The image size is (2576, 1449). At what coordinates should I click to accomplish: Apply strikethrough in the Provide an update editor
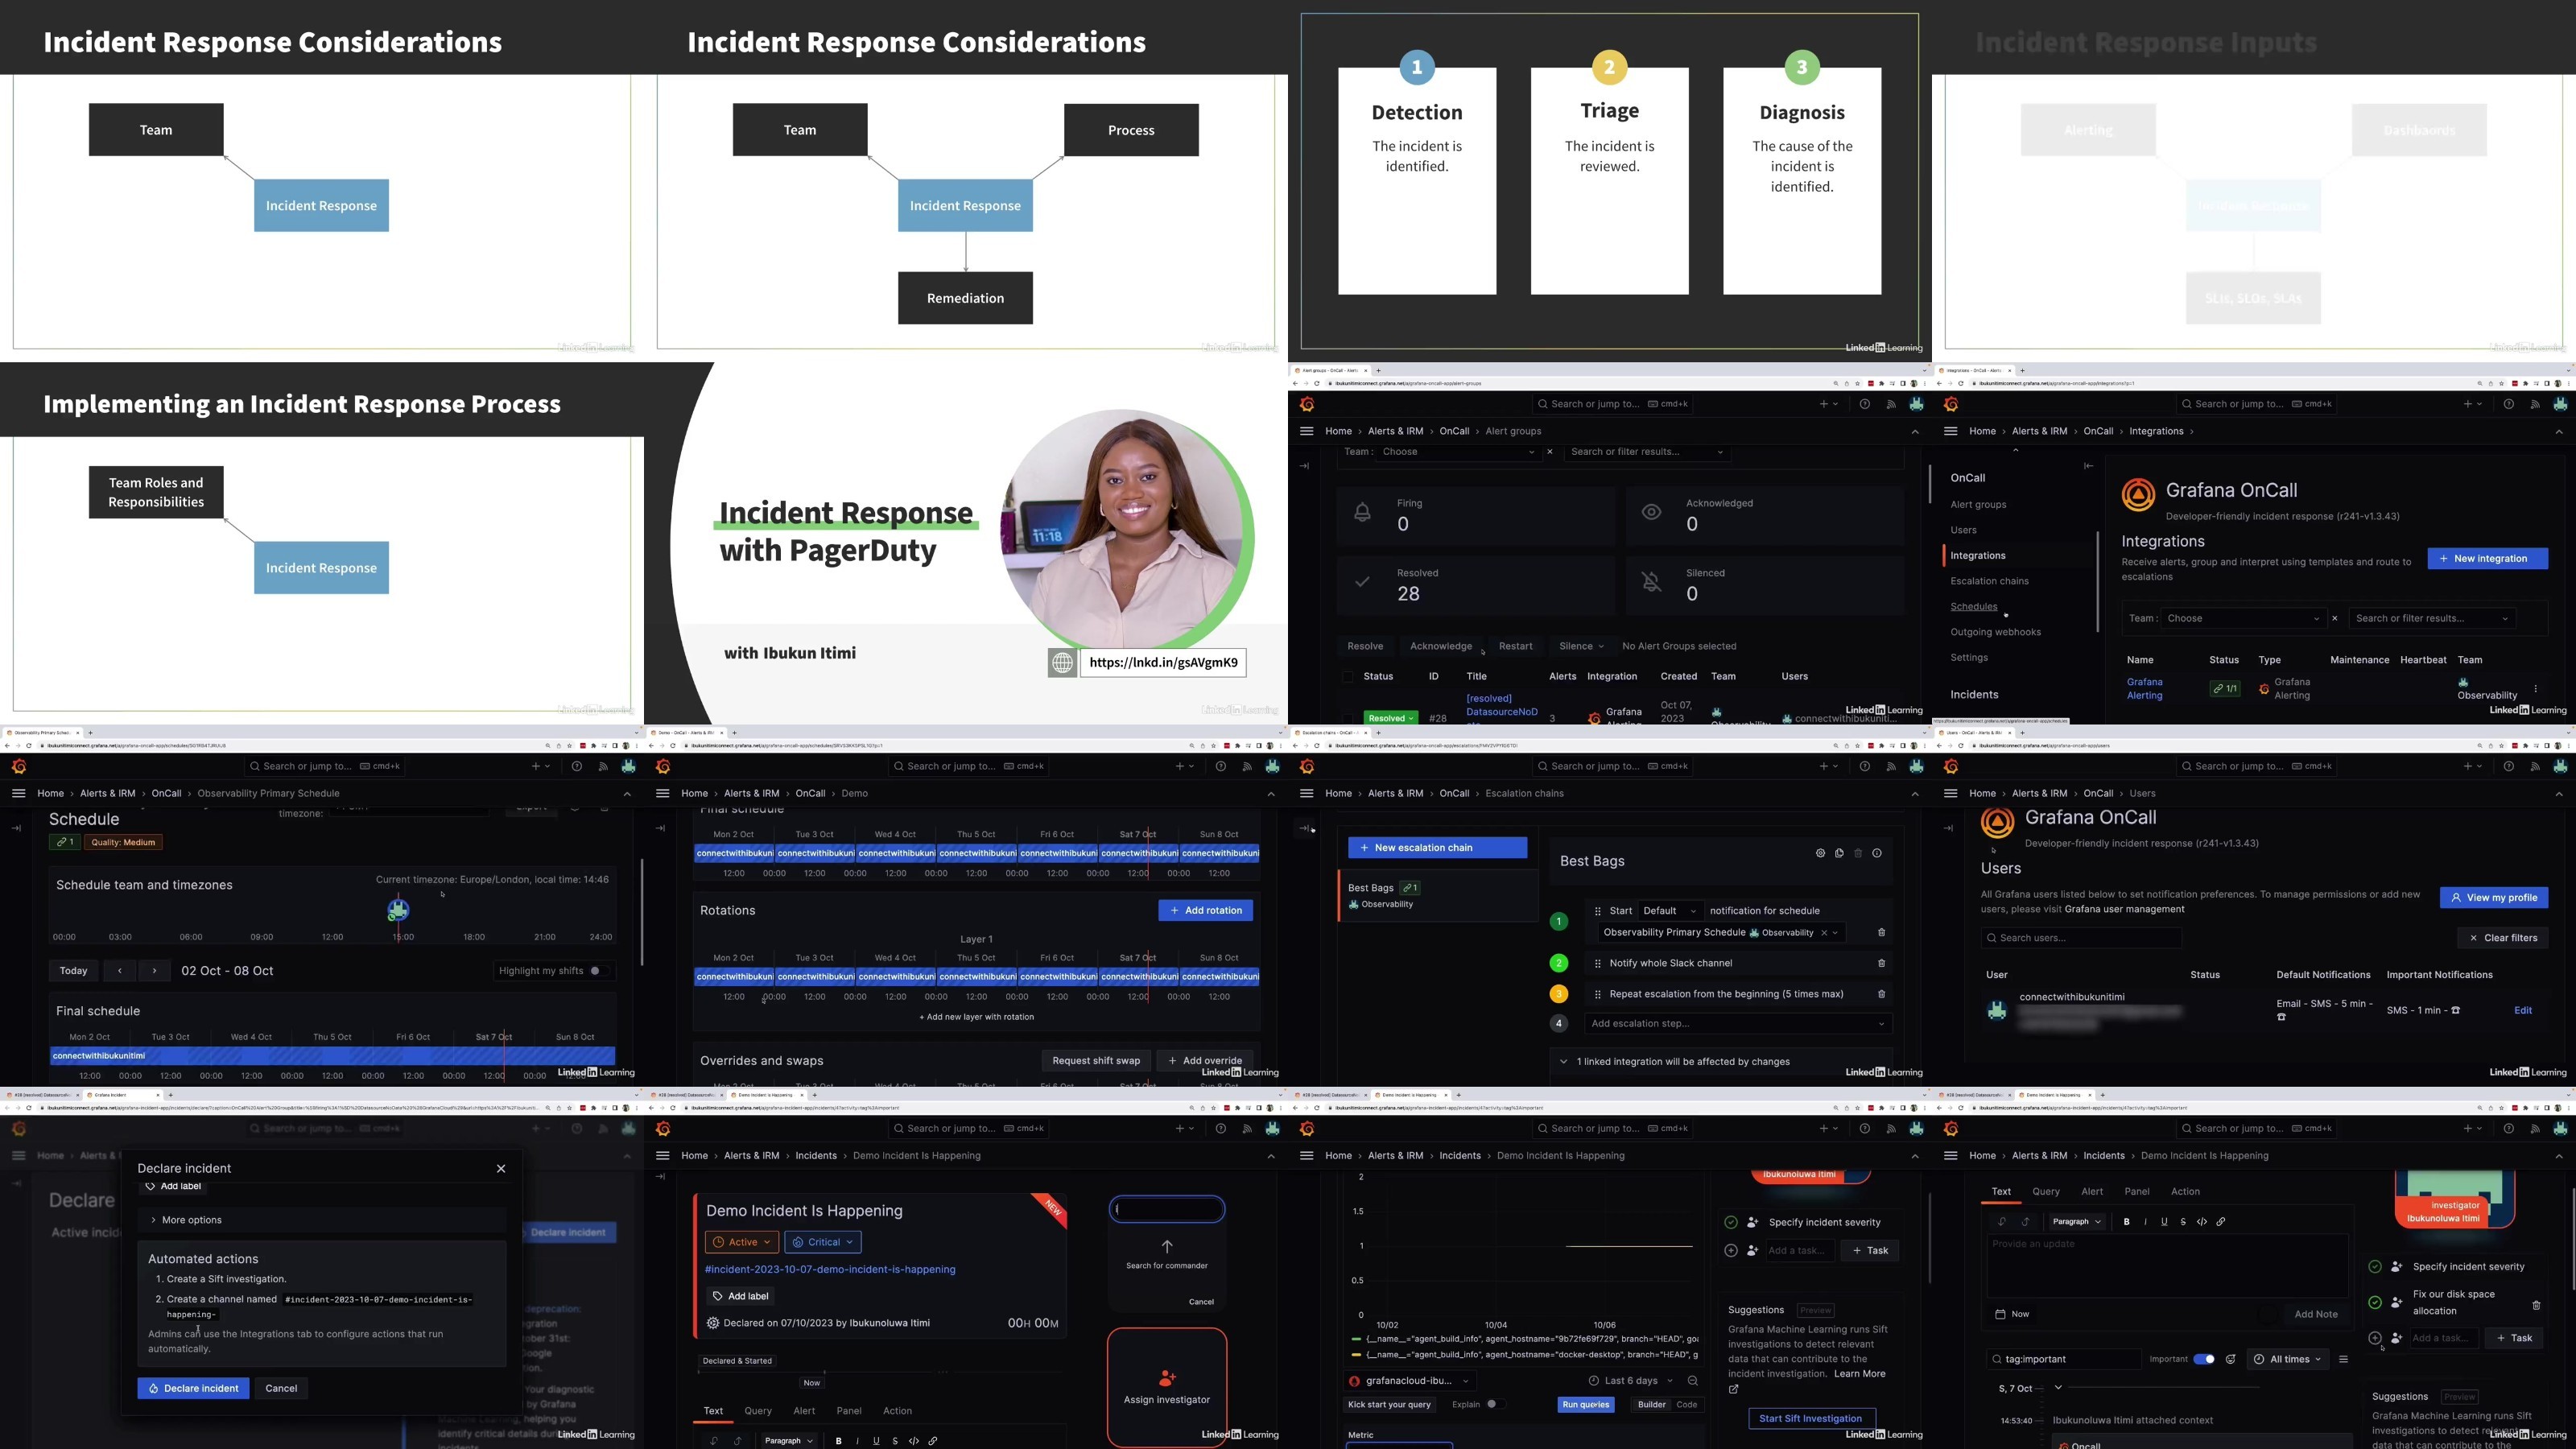pyautogui.click(x=2183, y=1222)
